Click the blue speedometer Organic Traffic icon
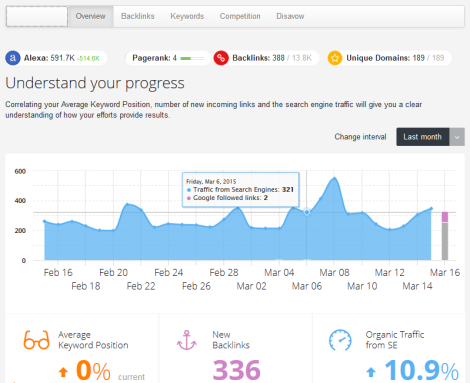This screenshot has height=383, width=470. click(x=340, y=340)
